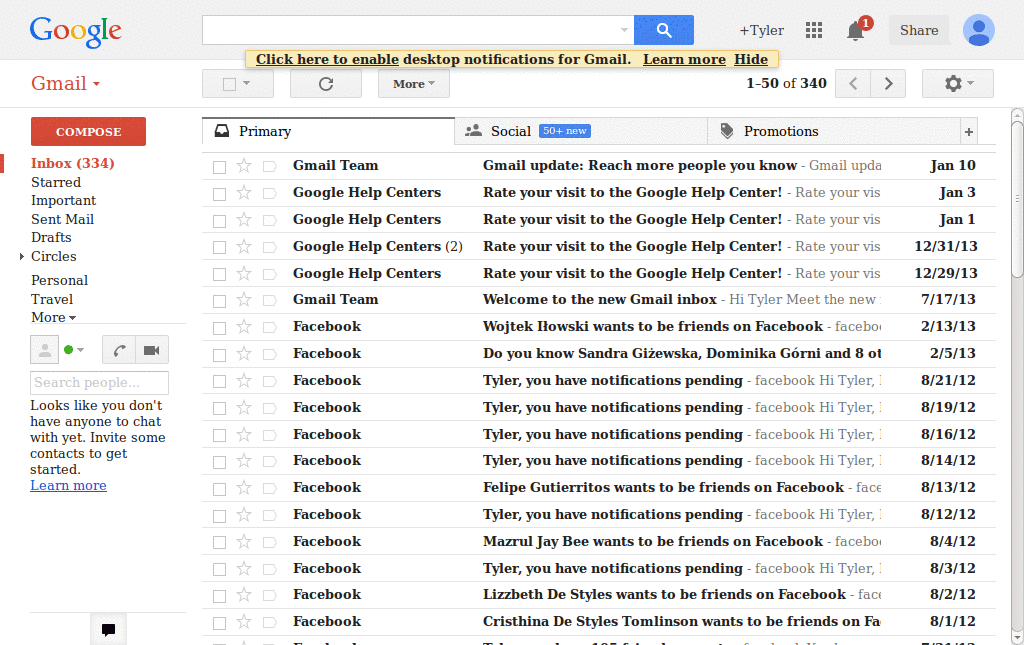Select the 12/29/13 Help Centers email checkbox

pos(219,274)
